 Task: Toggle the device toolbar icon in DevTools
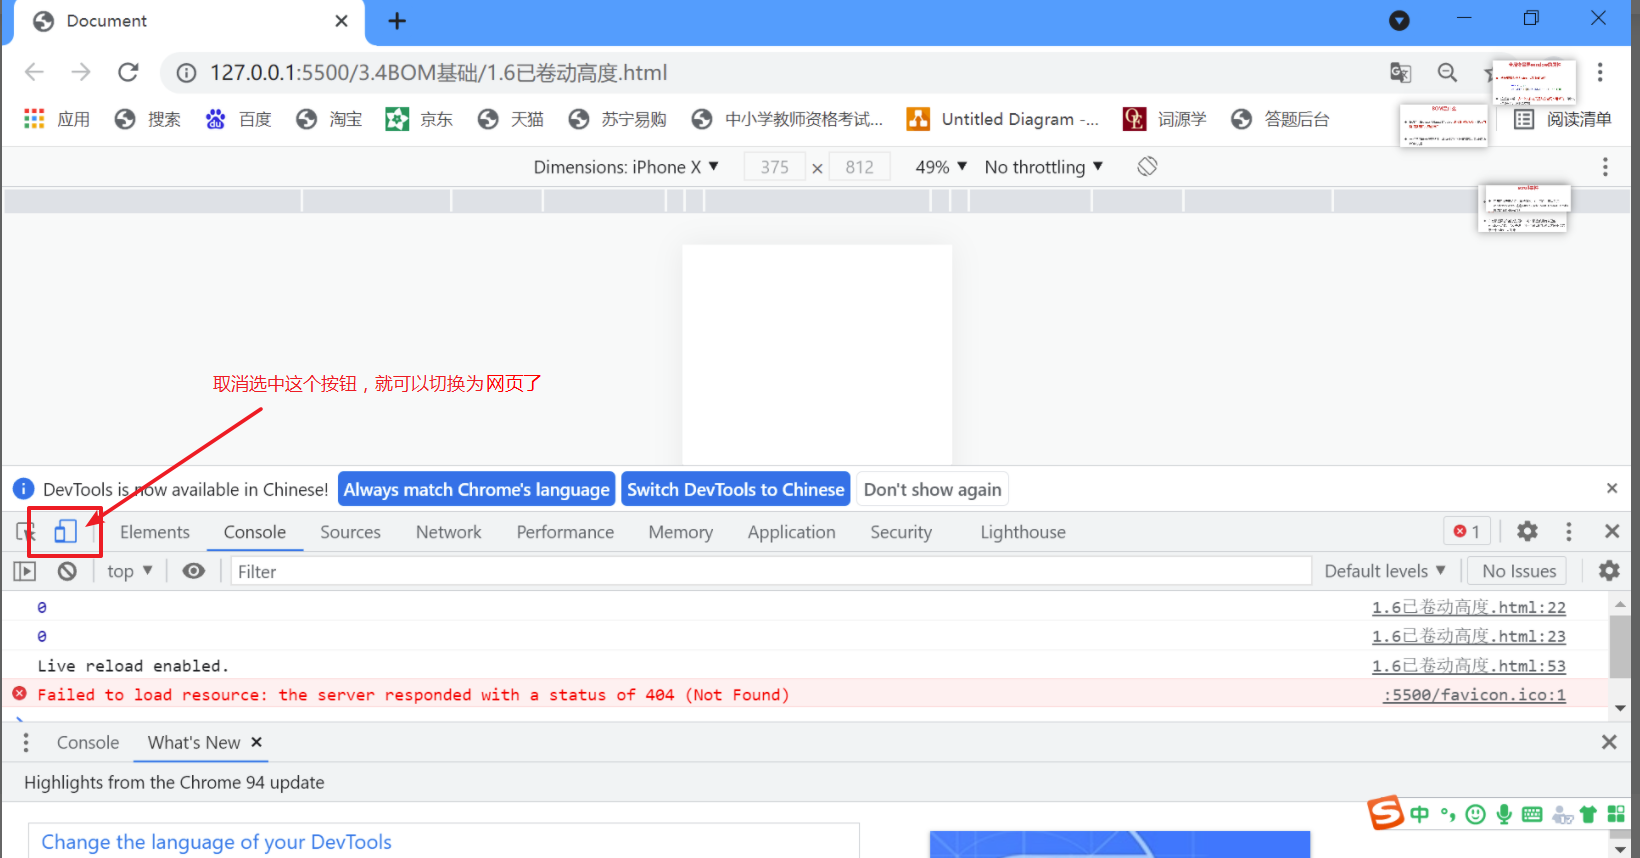pyautogui.click(x=65, y=532)
